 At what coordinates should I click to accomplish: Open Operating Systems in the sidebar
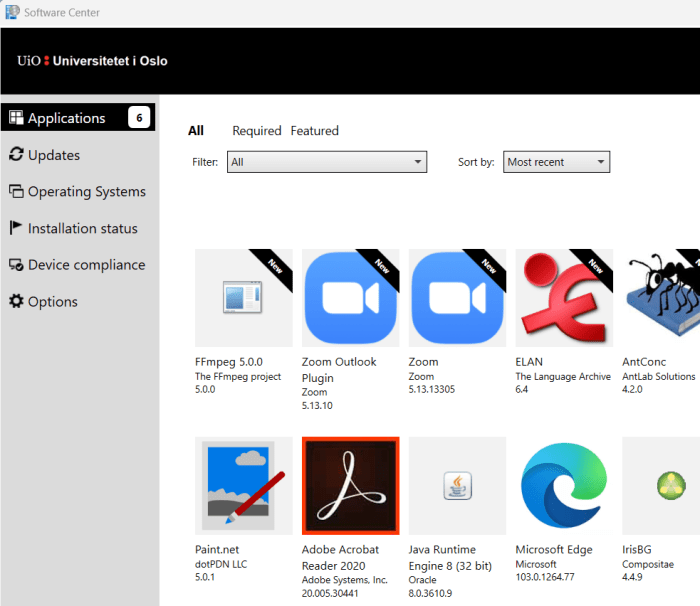click(x=86, y=192)
